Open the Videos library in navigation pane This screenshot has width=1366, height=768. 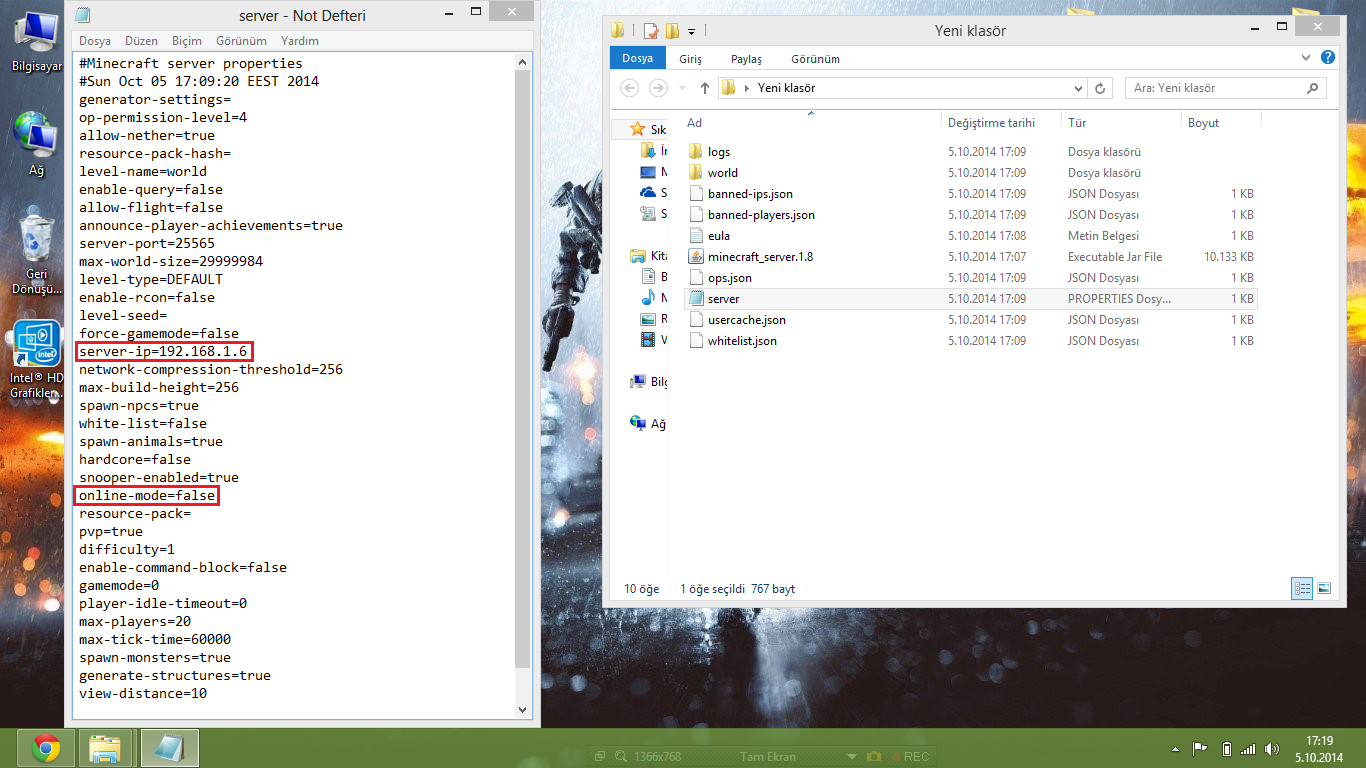pos(648,340)
